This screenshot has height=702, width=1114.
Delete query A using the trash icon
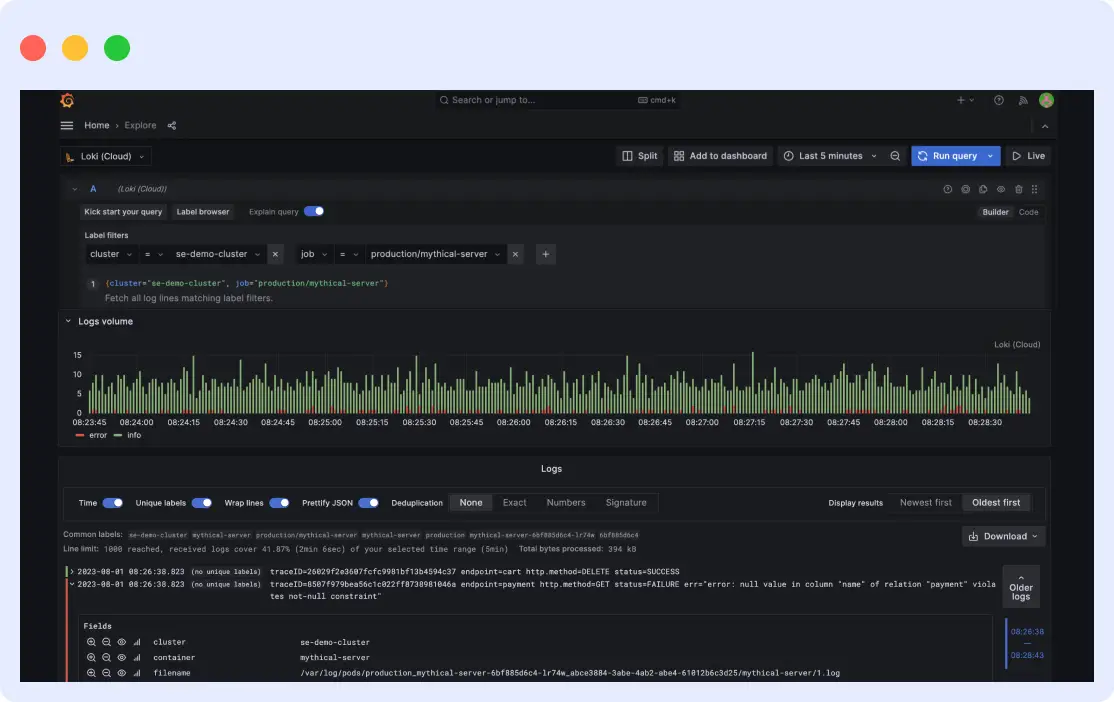(1019, 189)
